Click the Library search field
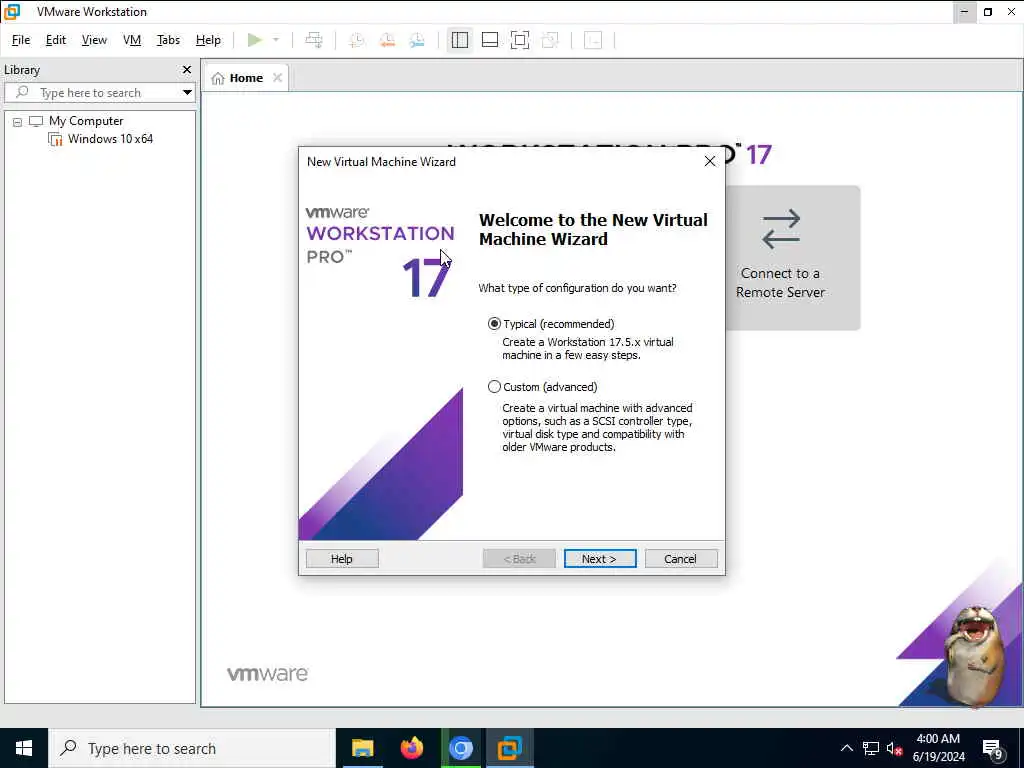The image size is (1024, 768). coord(91,93)
